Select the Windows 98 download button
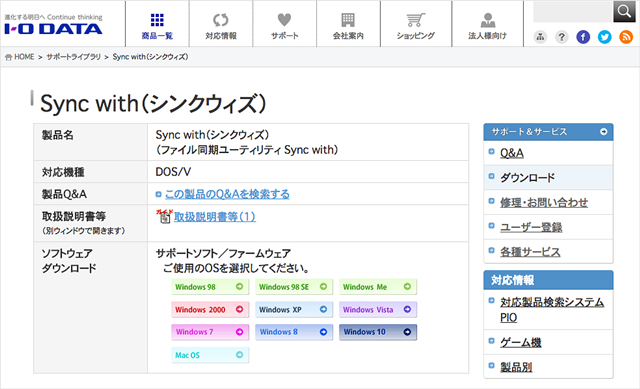The image size is (640, 389). coord(210,287)
